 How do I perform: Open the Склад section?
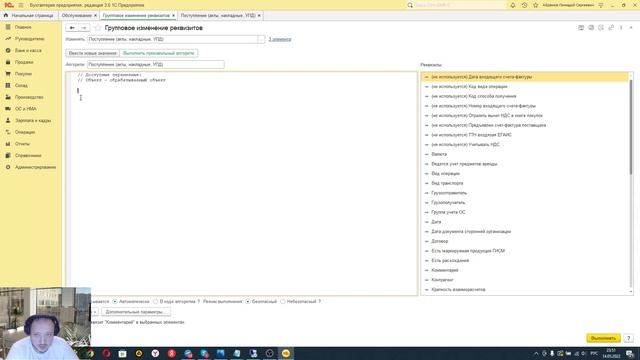(x=21, y=85)
